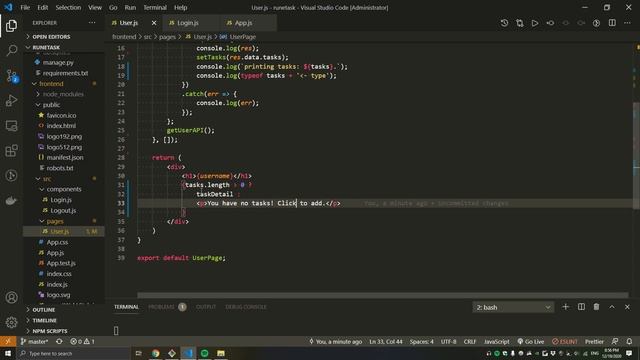
Task: Maximize terminal panel with up chevron
Action: coord(612,307)
